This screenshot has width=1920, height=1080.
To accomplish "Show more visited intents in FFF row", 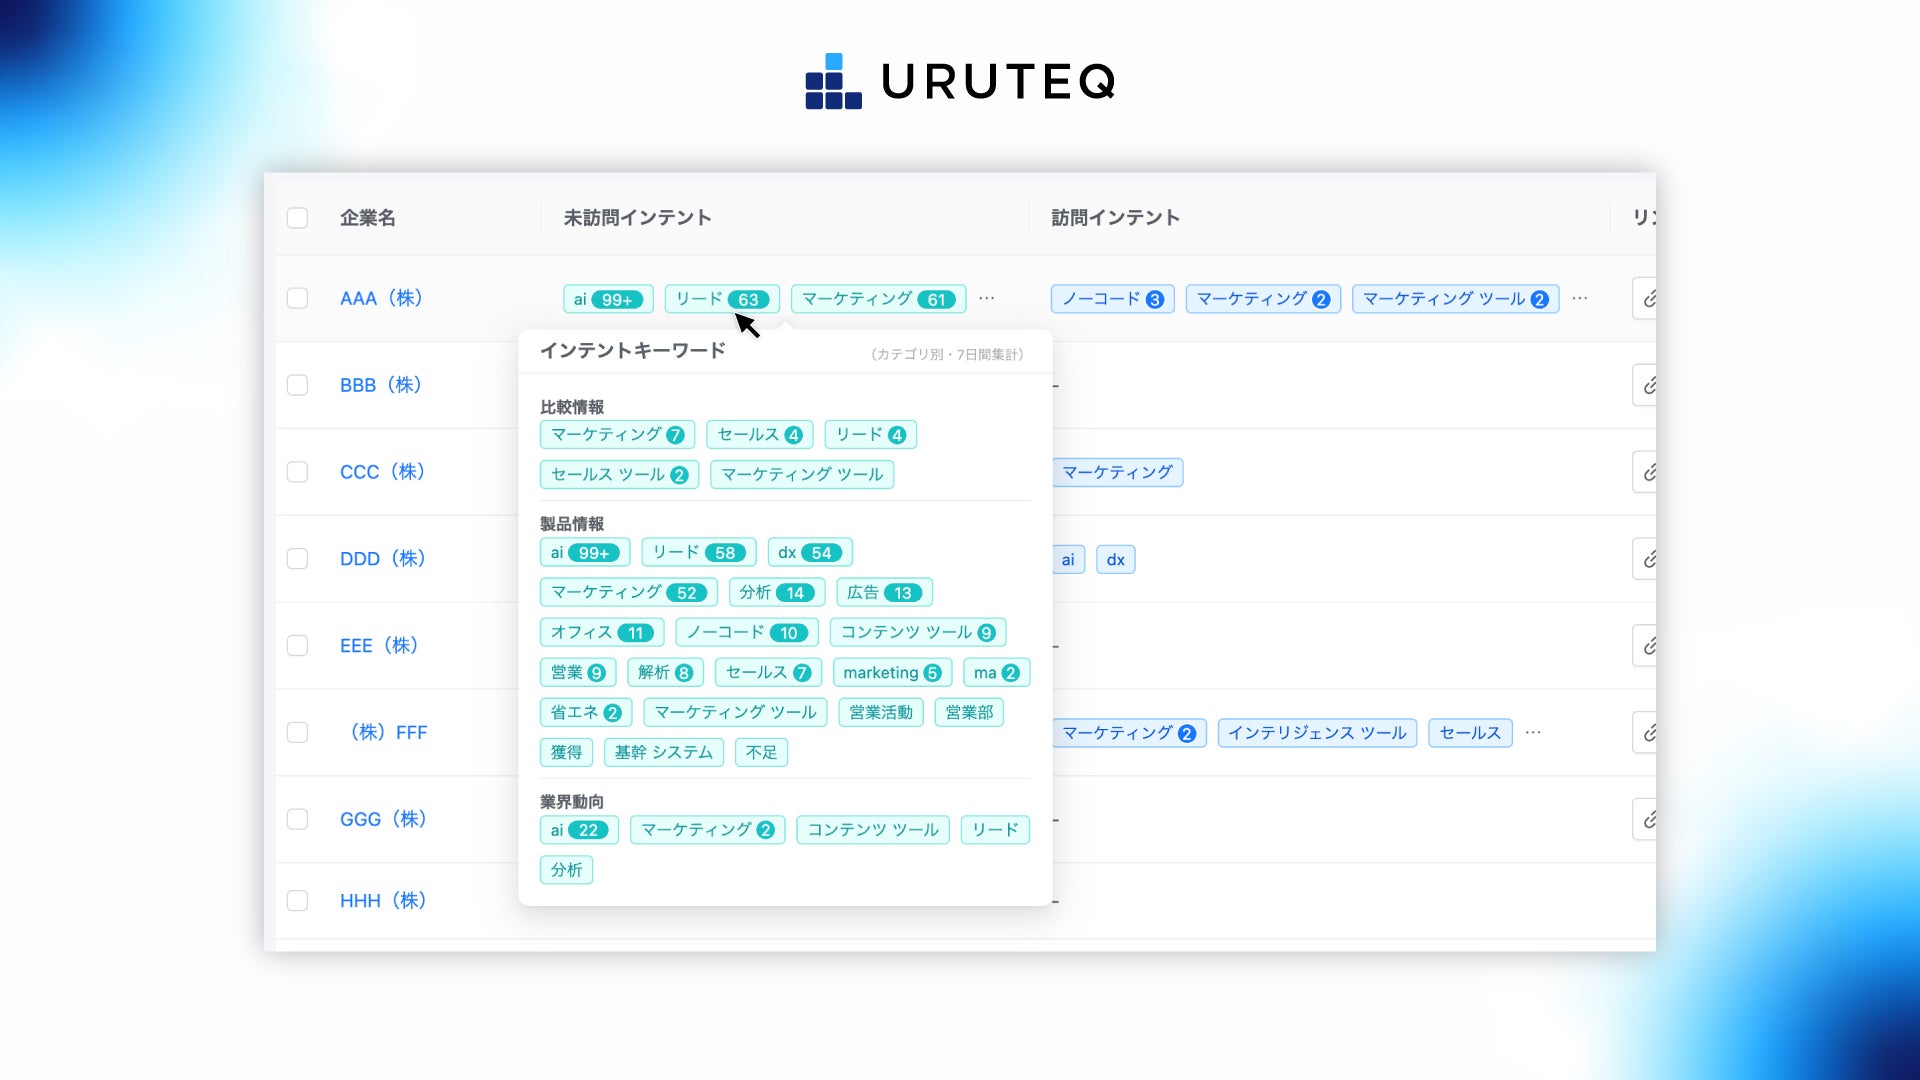I will (x=1533, y=732).
